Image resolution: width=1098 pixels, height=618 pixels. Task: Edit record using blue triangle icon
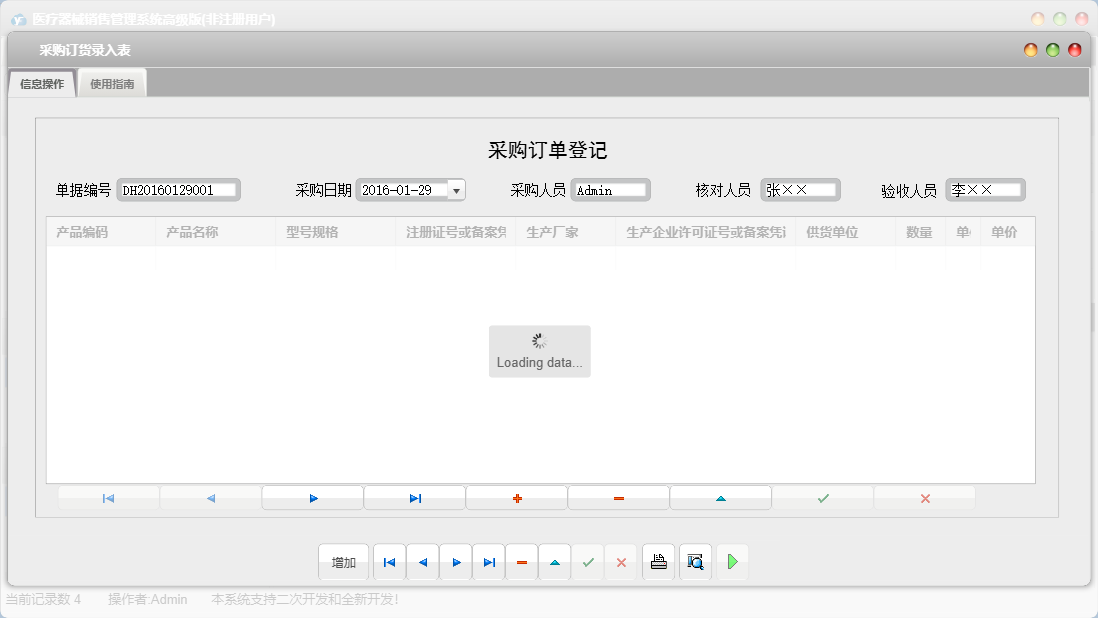coord(554,561)
